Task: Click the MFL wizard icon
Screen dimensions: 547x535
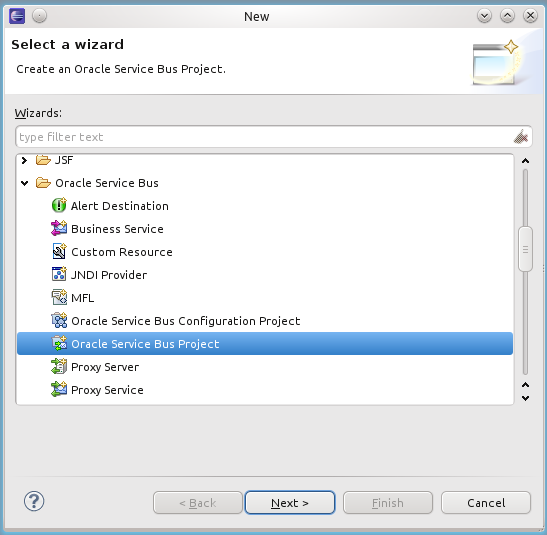Action: [x=59, y=297]
